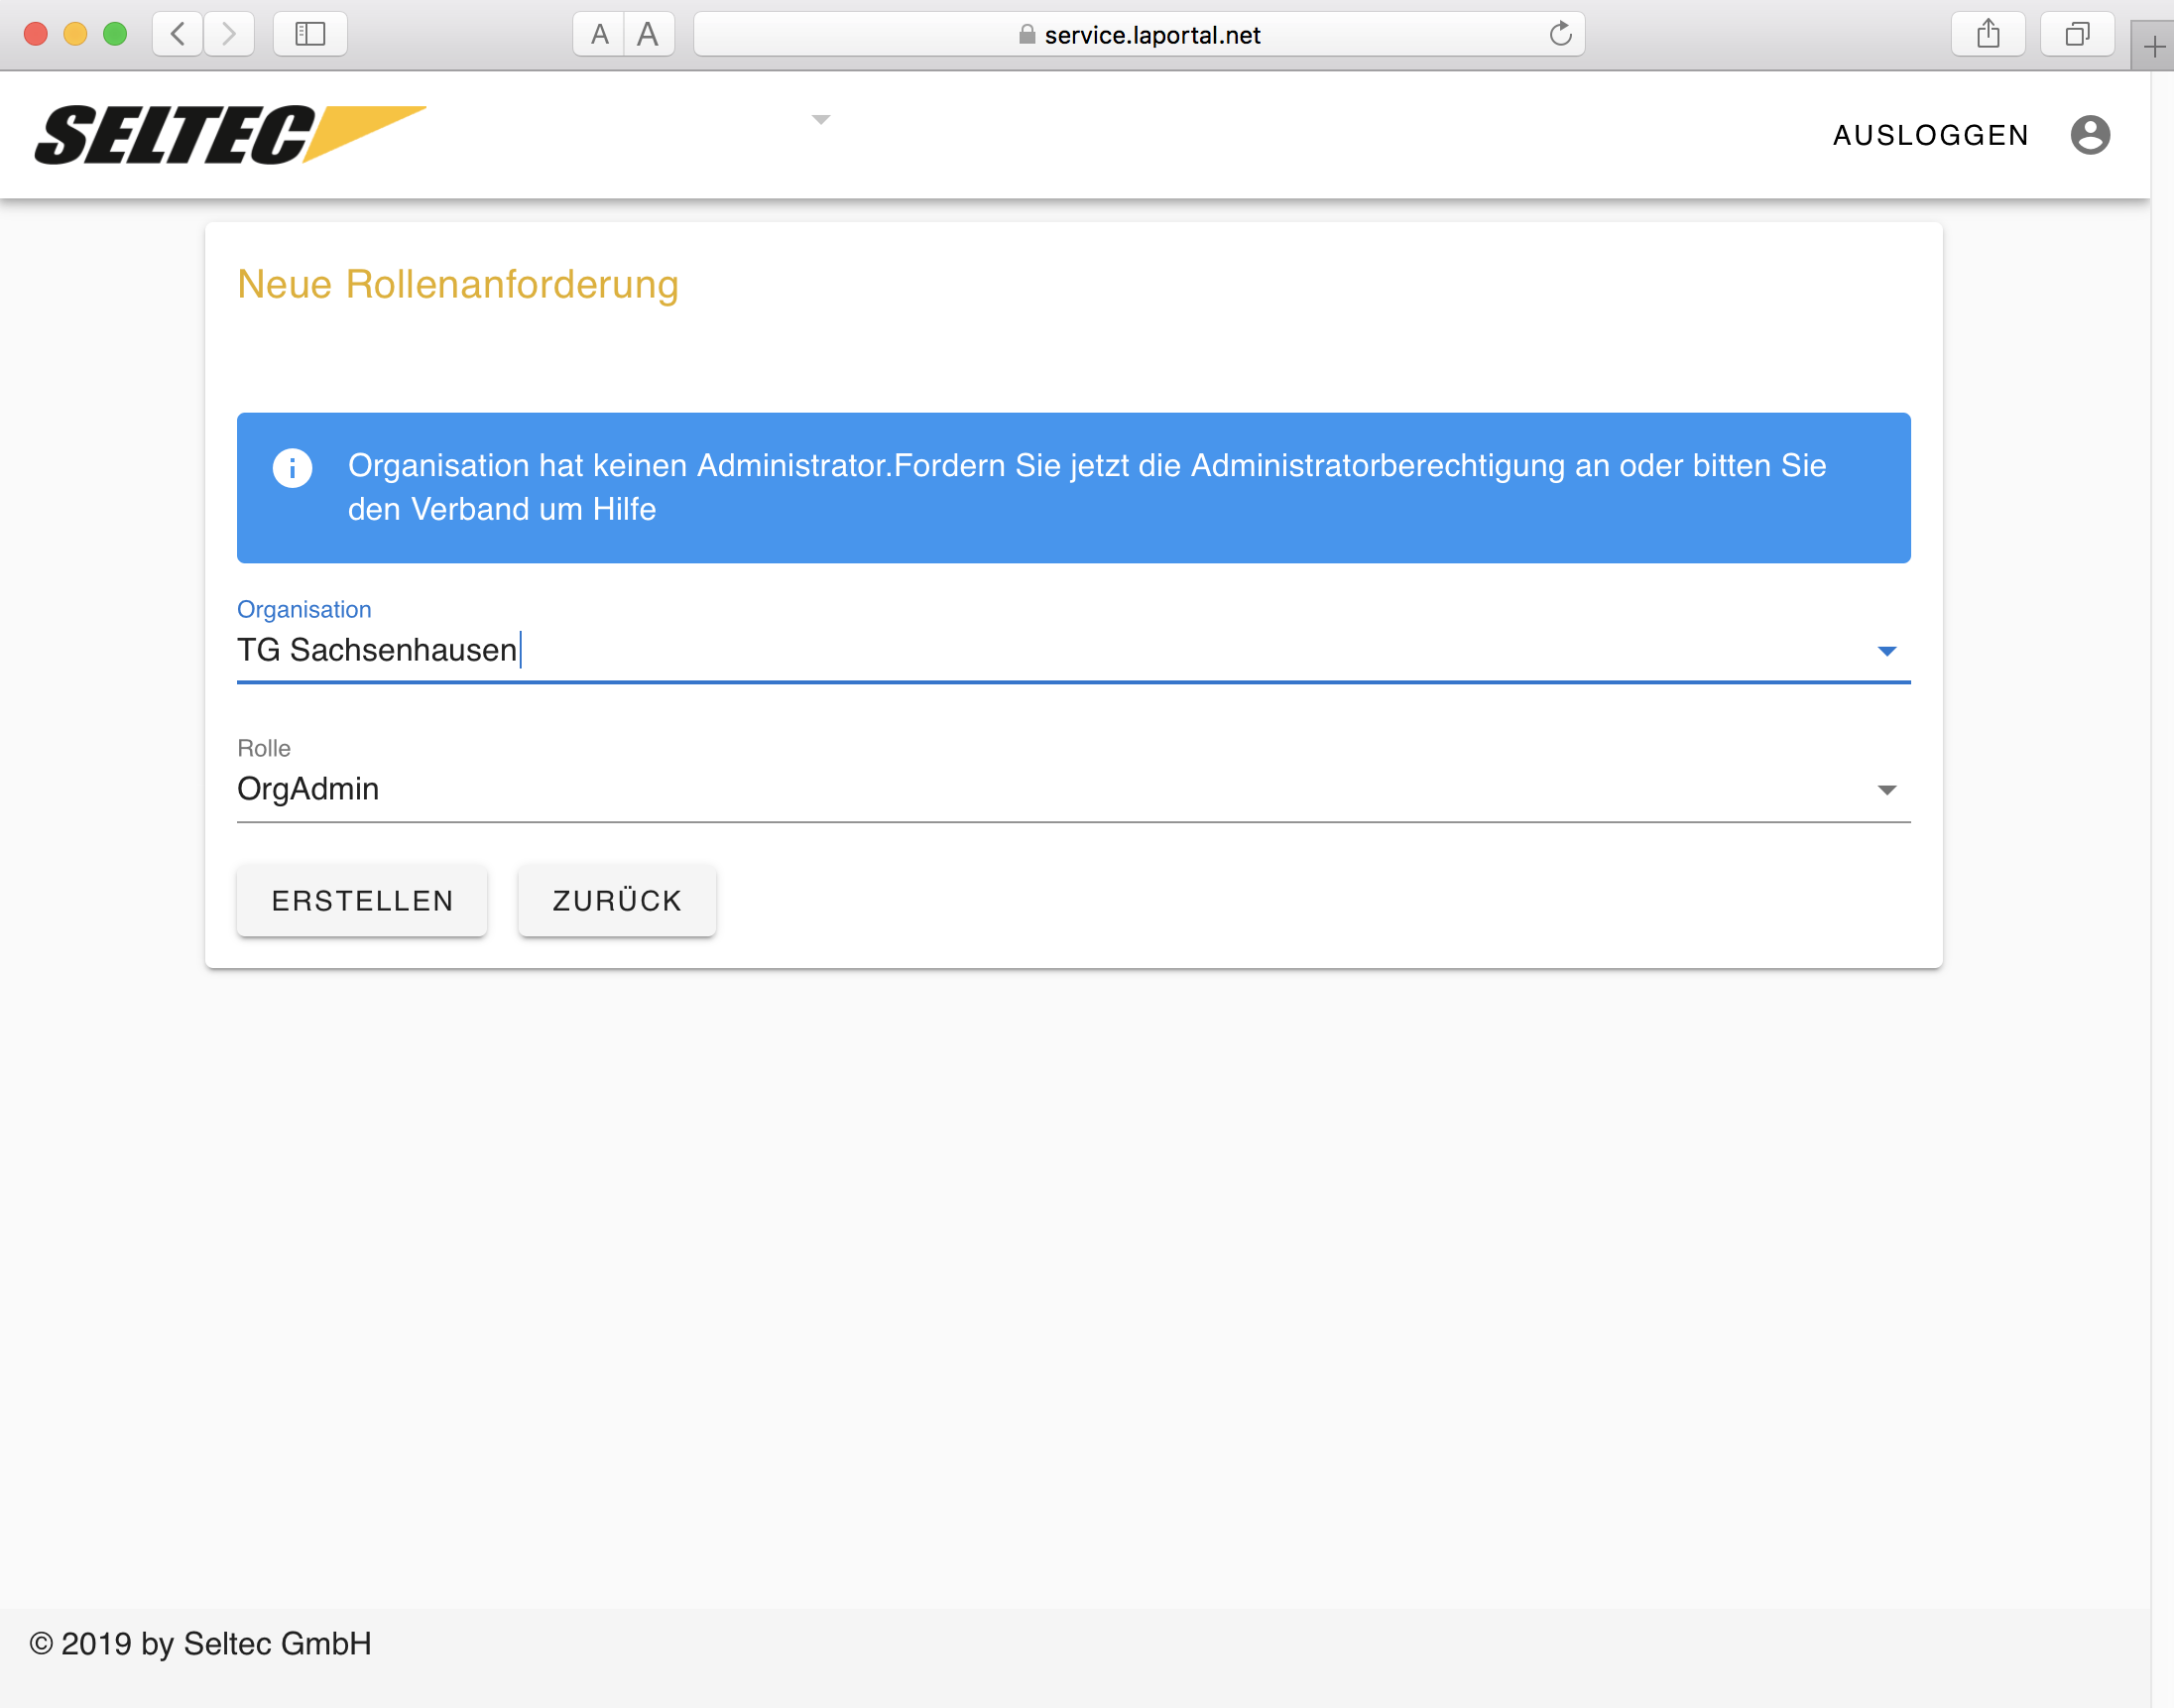The image size is (2174, 1708).
Task: Click the Organisation field label
Action: coord(304,609)
